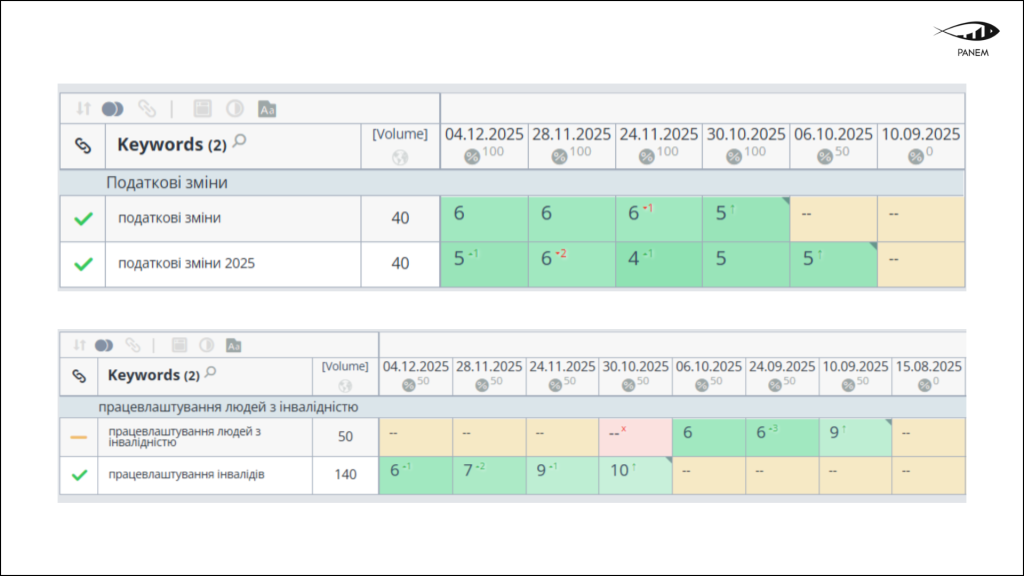Click the half-circle contrast icon in top toolbar
The height and width of the screenshot is (576, 1024).
235,109
